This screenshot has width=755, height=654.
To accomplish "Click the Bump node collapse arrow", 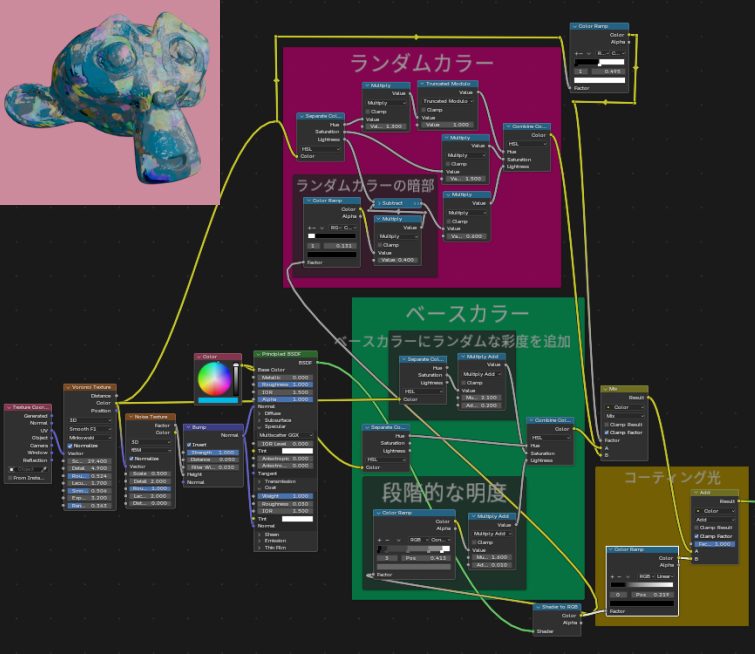I will pos(188,427).
